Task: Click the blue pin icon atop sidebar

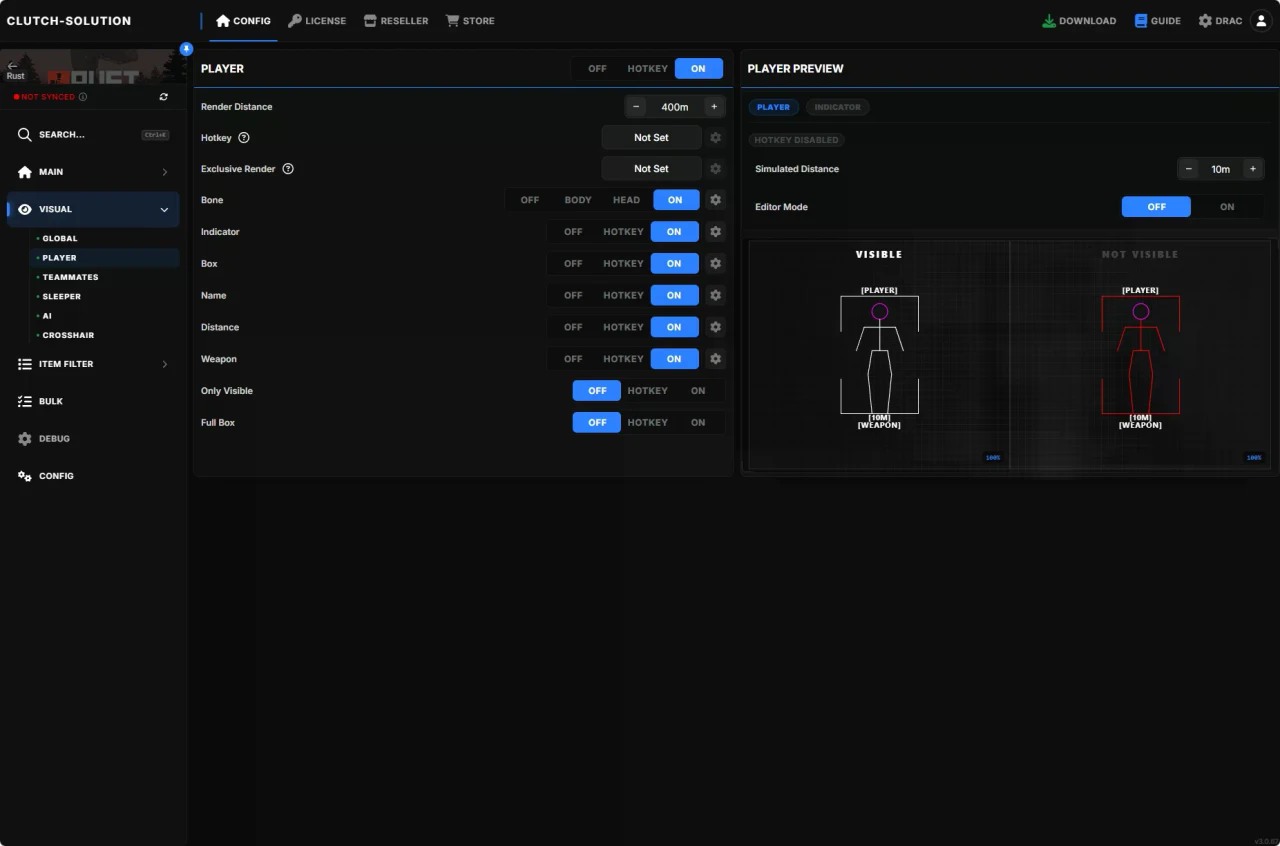Action: pyautogui.click(x=186, y=49)
